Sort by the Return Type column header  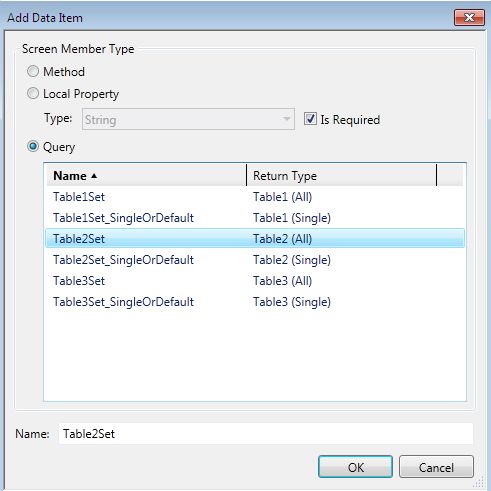pos(341,175)
